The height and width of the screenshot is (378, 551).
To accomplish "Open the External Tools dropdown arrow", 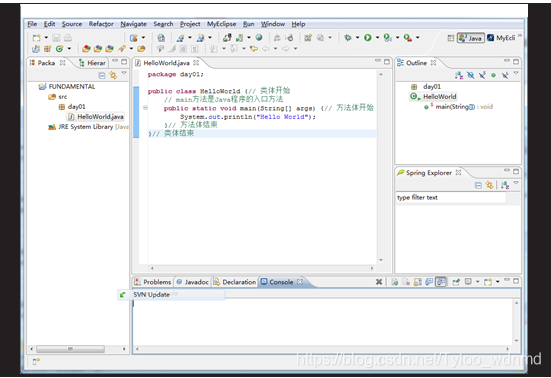I will 417,38.
